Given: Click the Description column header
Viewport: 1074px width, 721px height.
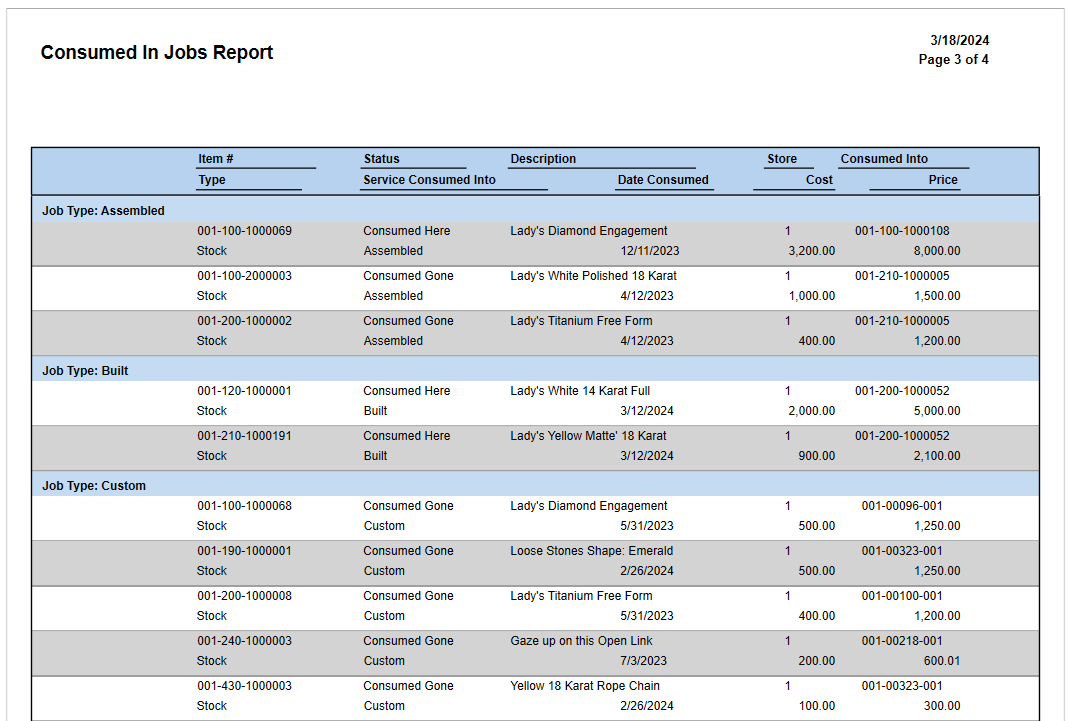Looking at the screenshot, I should pyautogui.click(x=543, y=159).
